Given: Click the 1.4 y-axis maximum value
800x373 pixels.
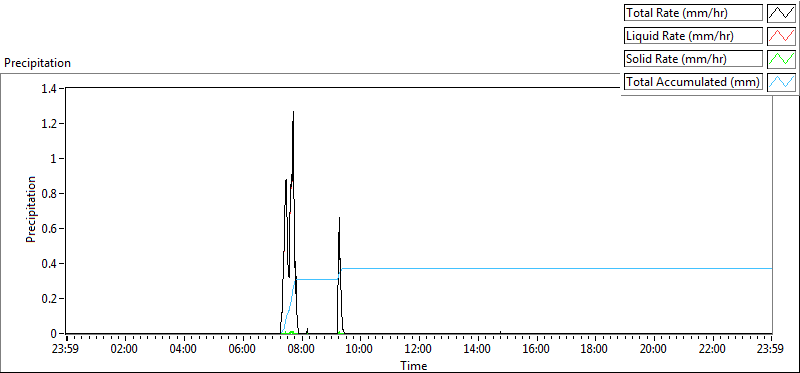Looking at the screenshot, I should click(x=51, y=89).
